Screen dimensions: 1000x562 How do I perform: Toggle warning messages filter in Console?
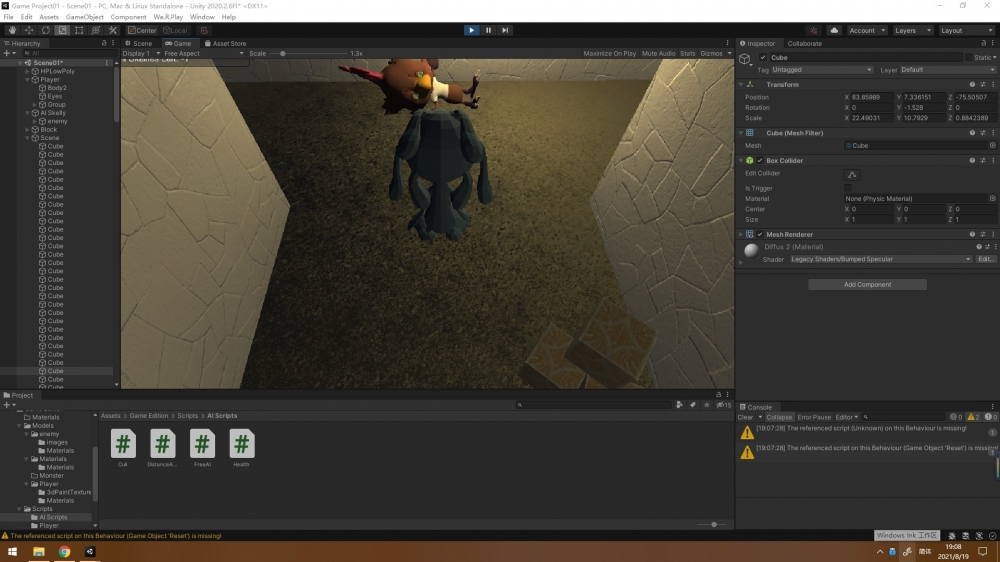click(973, 417)
